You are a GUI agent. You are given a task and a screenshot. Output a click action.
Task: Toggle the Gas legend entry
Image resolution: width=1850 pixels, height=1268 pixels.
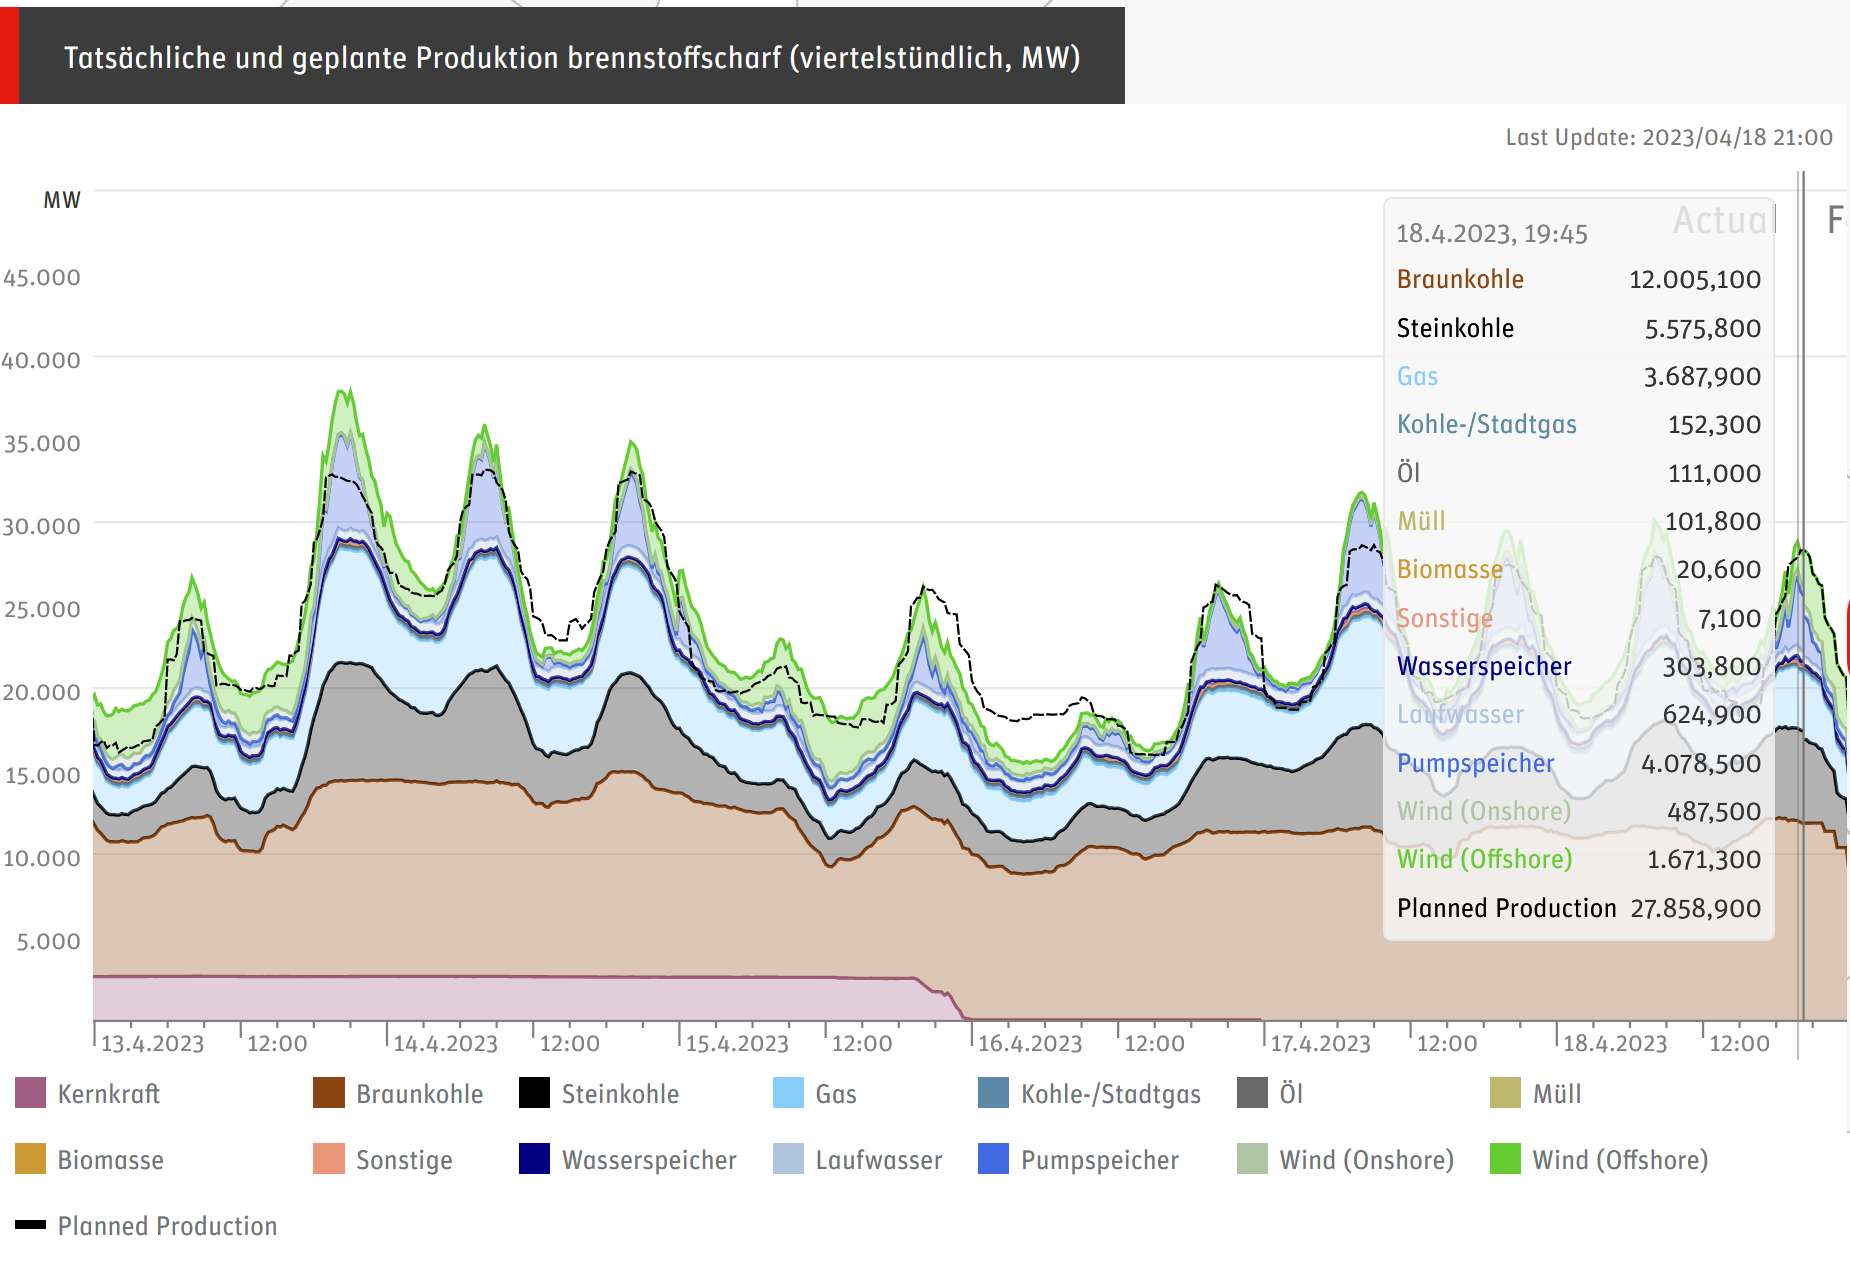coord(815,1094)
